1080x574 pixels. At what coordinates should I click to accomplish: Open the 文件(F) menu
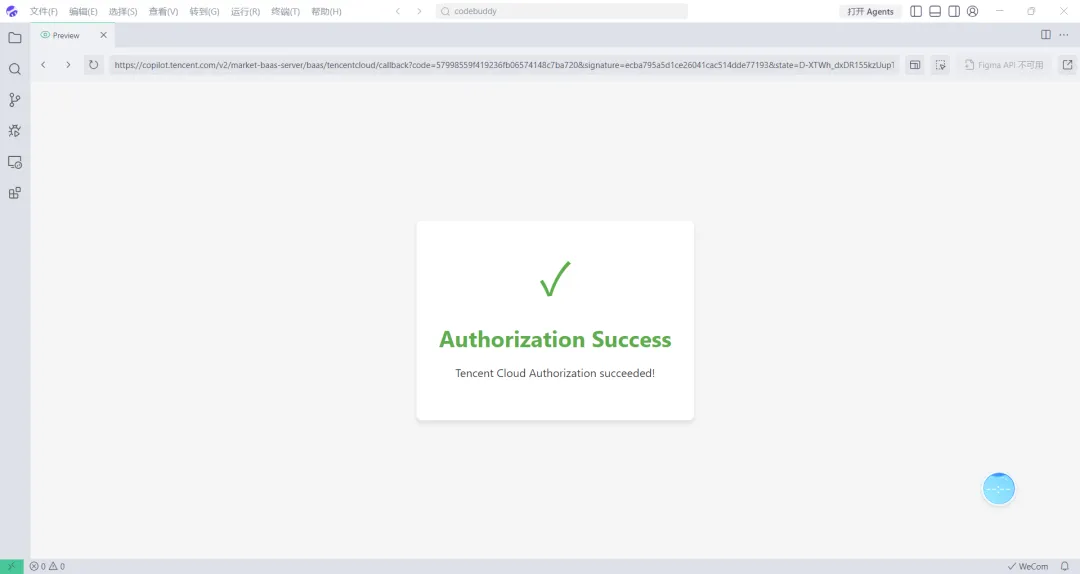pos(43,11)
